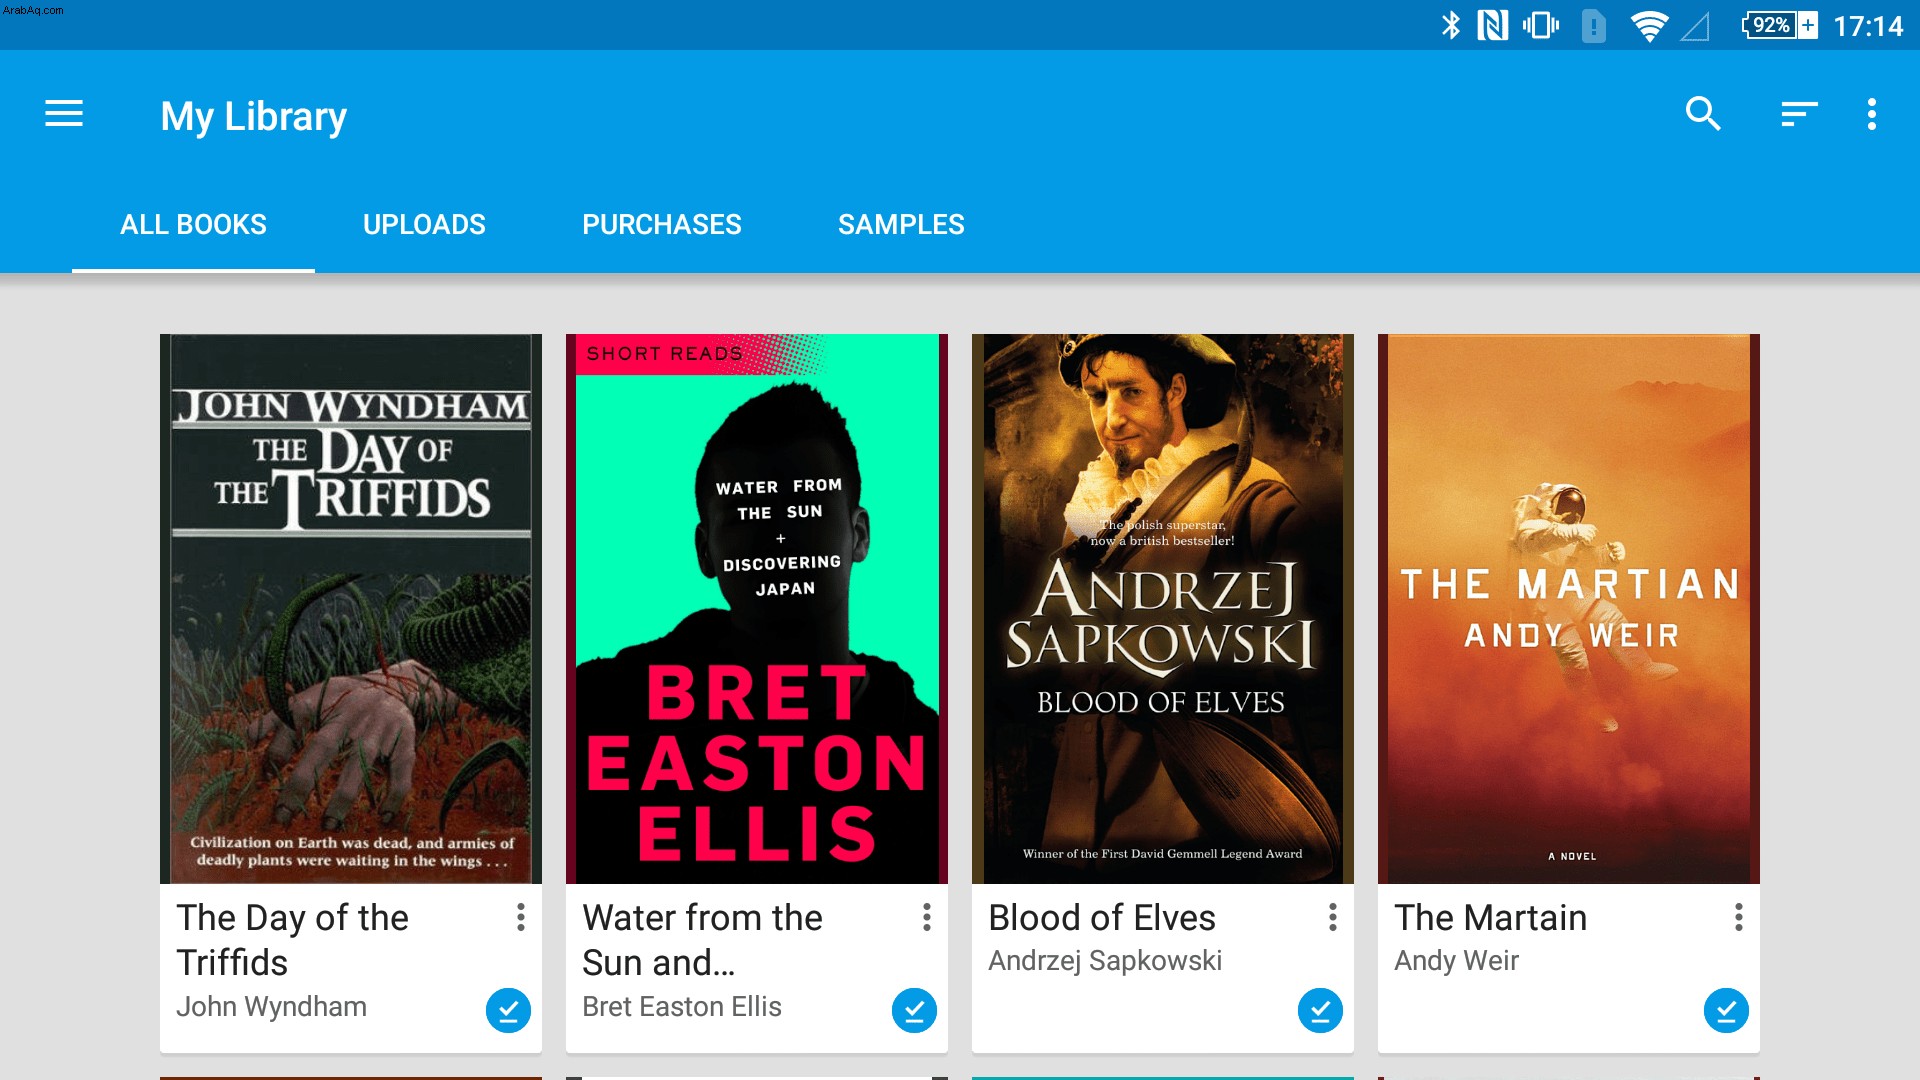The width and height of the screenshot is (1920, 1080).
Task: Tap the 17:14 clock
Action: click(x=1868, y=26)
